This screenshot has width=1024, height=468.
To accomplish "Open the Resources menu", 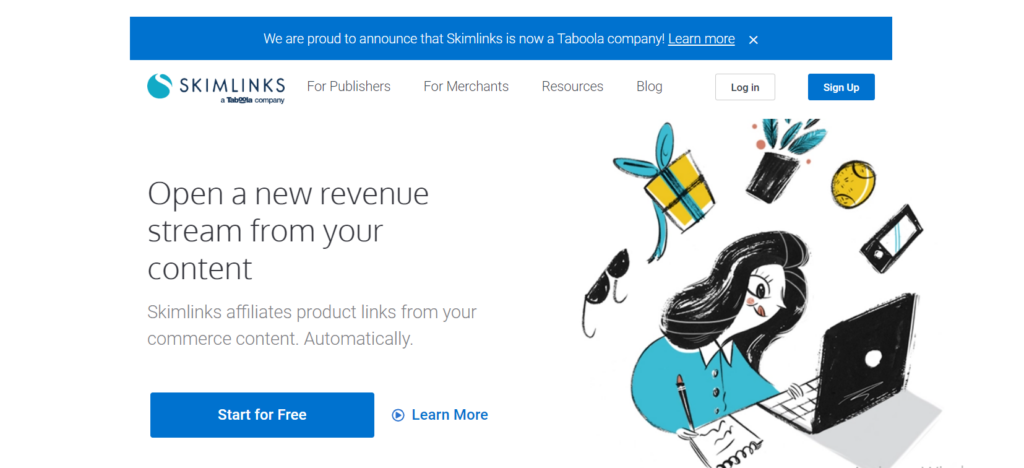I will 572,86.
